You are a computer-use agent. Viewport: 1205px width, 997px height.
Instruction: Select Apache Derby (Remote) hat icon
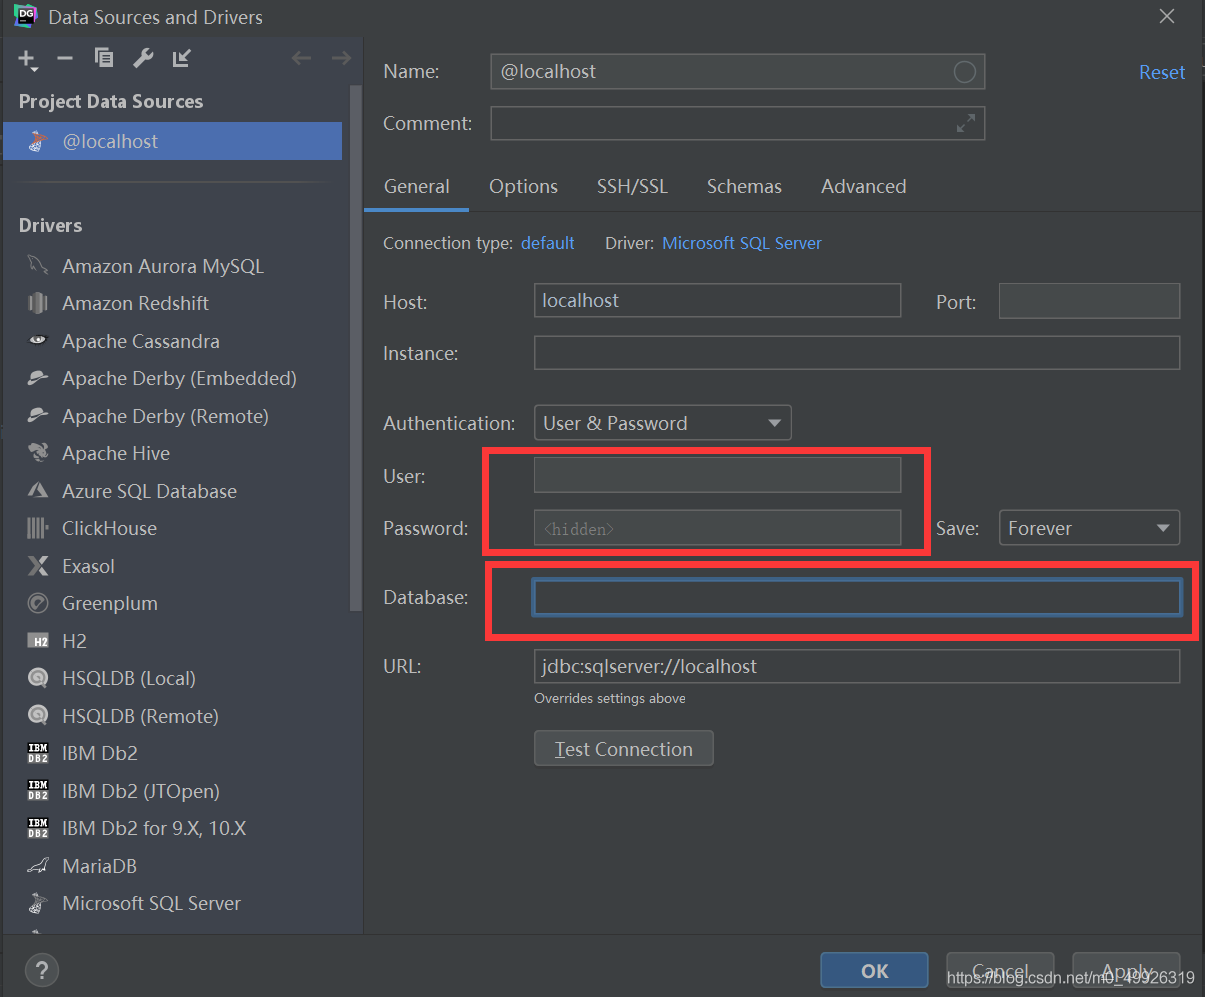click(x=38, y=416)
